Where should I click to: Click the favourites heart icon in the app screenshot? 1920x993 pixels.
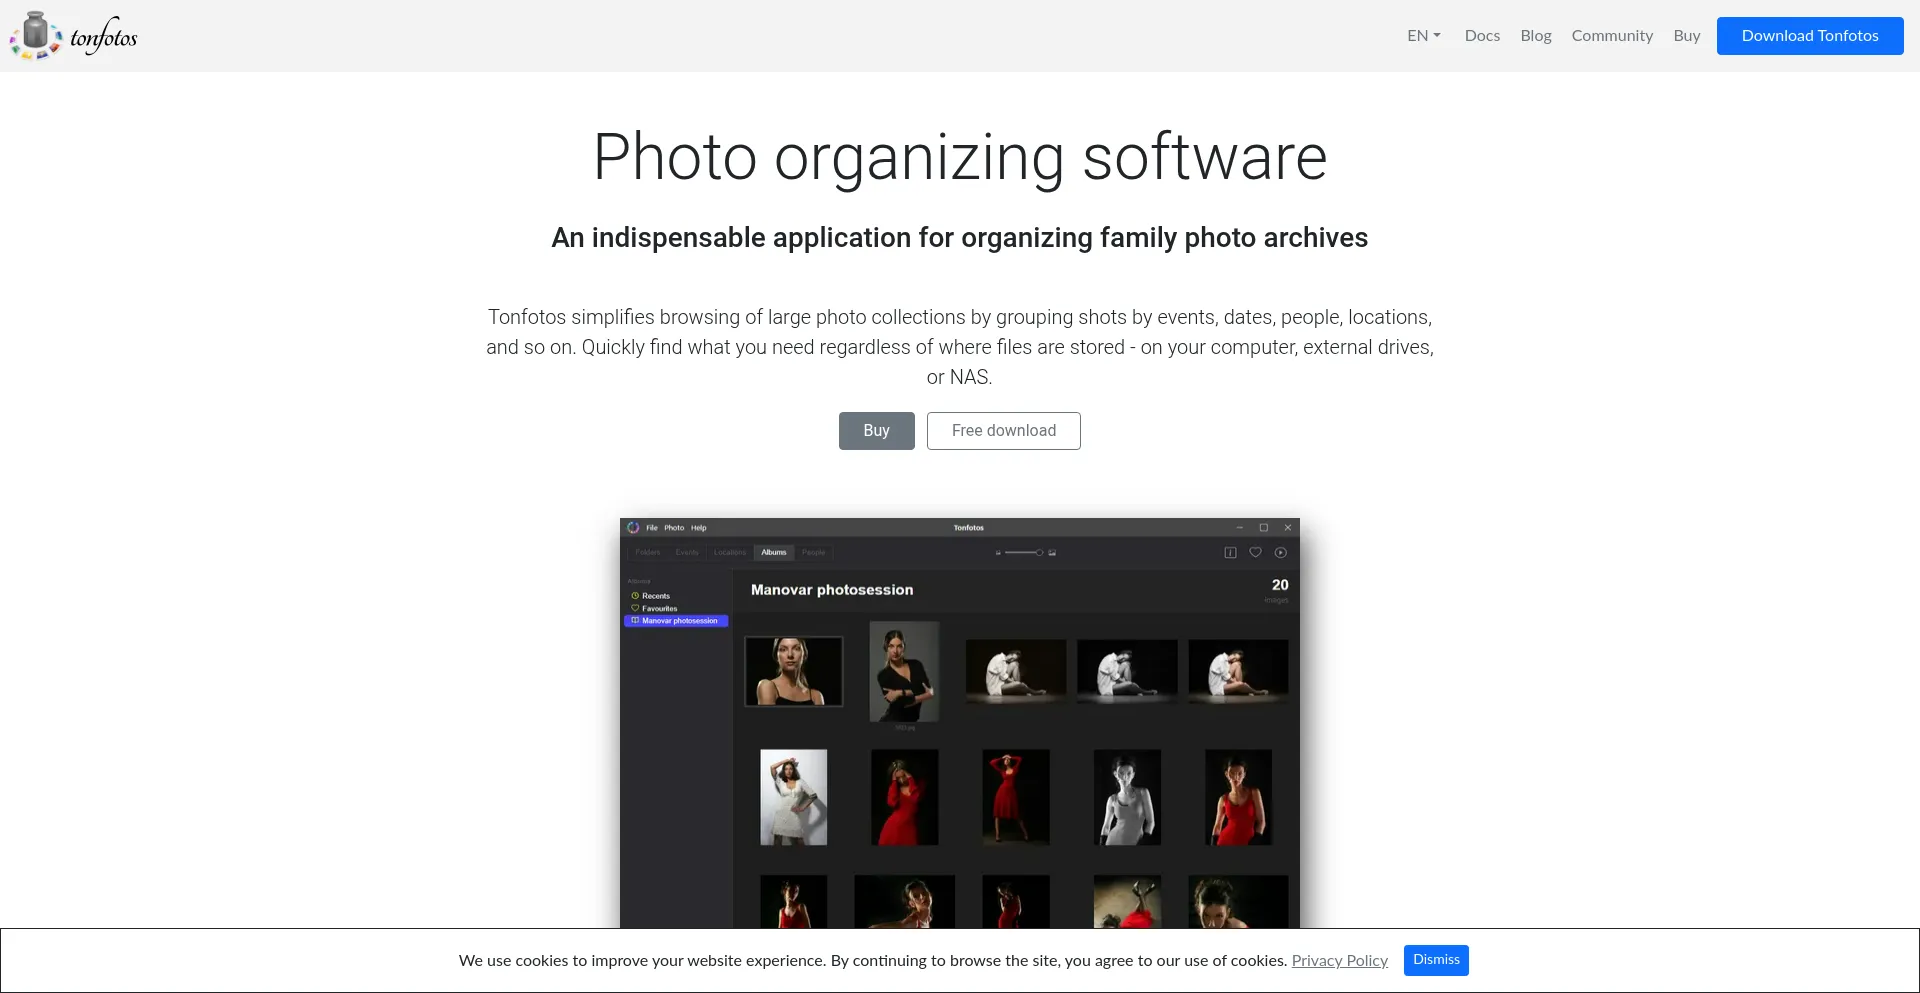1255,552
